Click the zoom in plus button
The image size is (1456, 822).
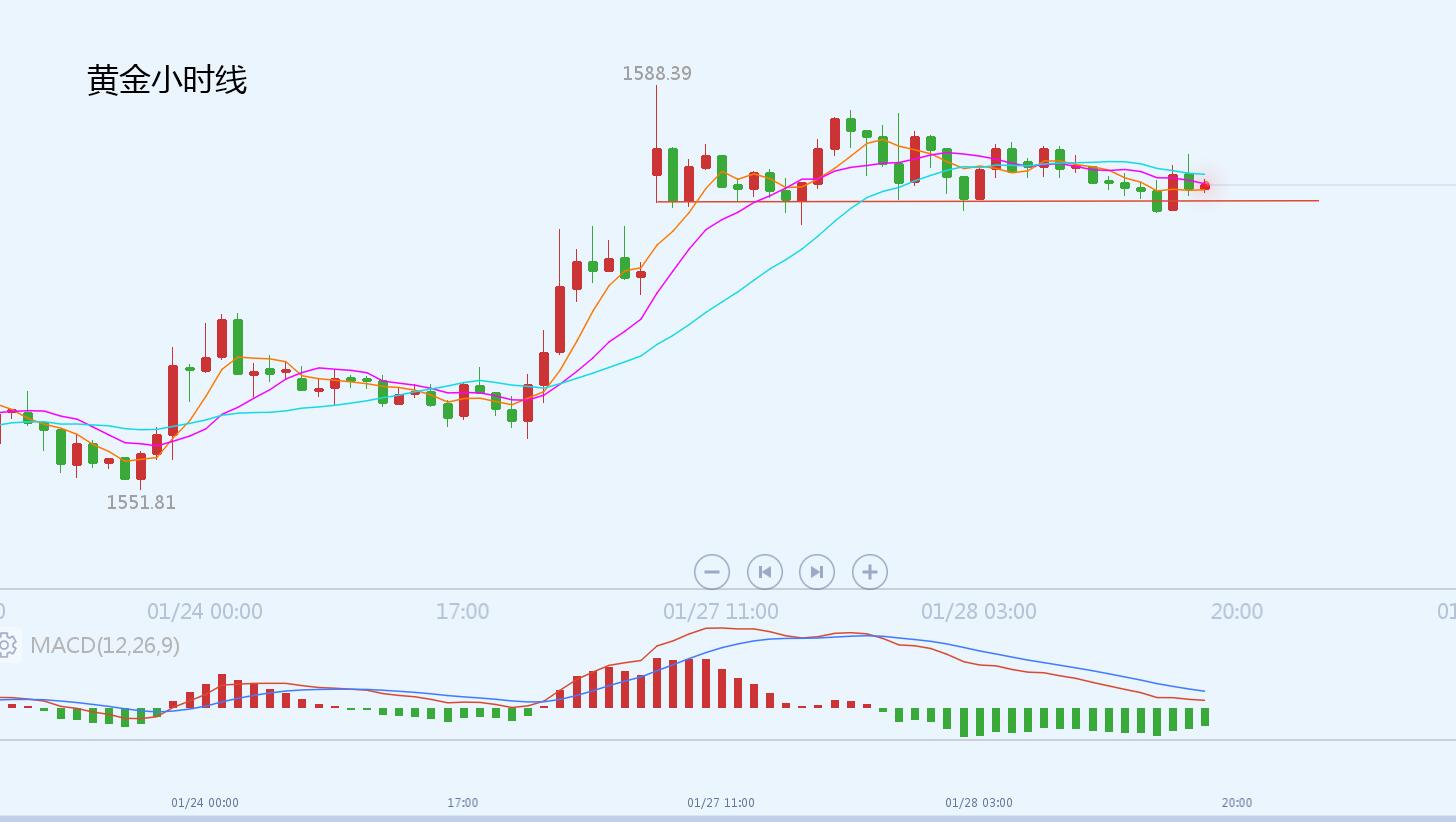tap(869, 572)
